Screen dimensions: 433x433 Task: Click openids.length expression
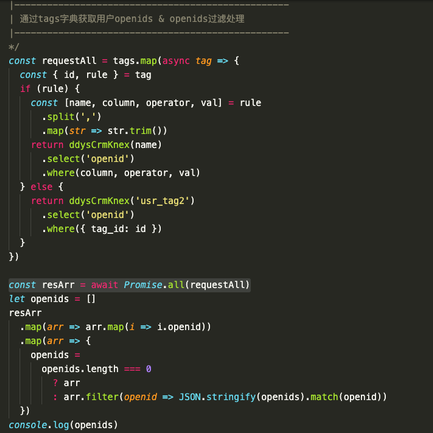80,369
